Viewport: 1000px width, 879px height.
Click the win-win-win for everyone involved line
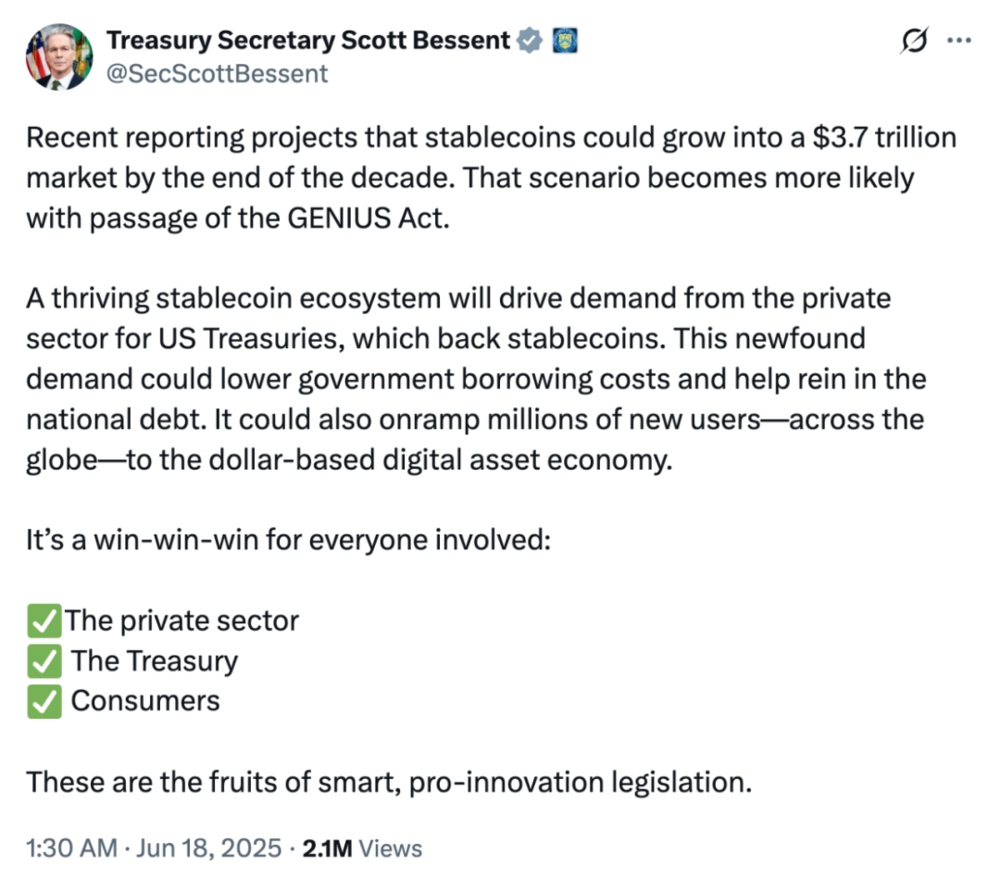coord(288,541)
